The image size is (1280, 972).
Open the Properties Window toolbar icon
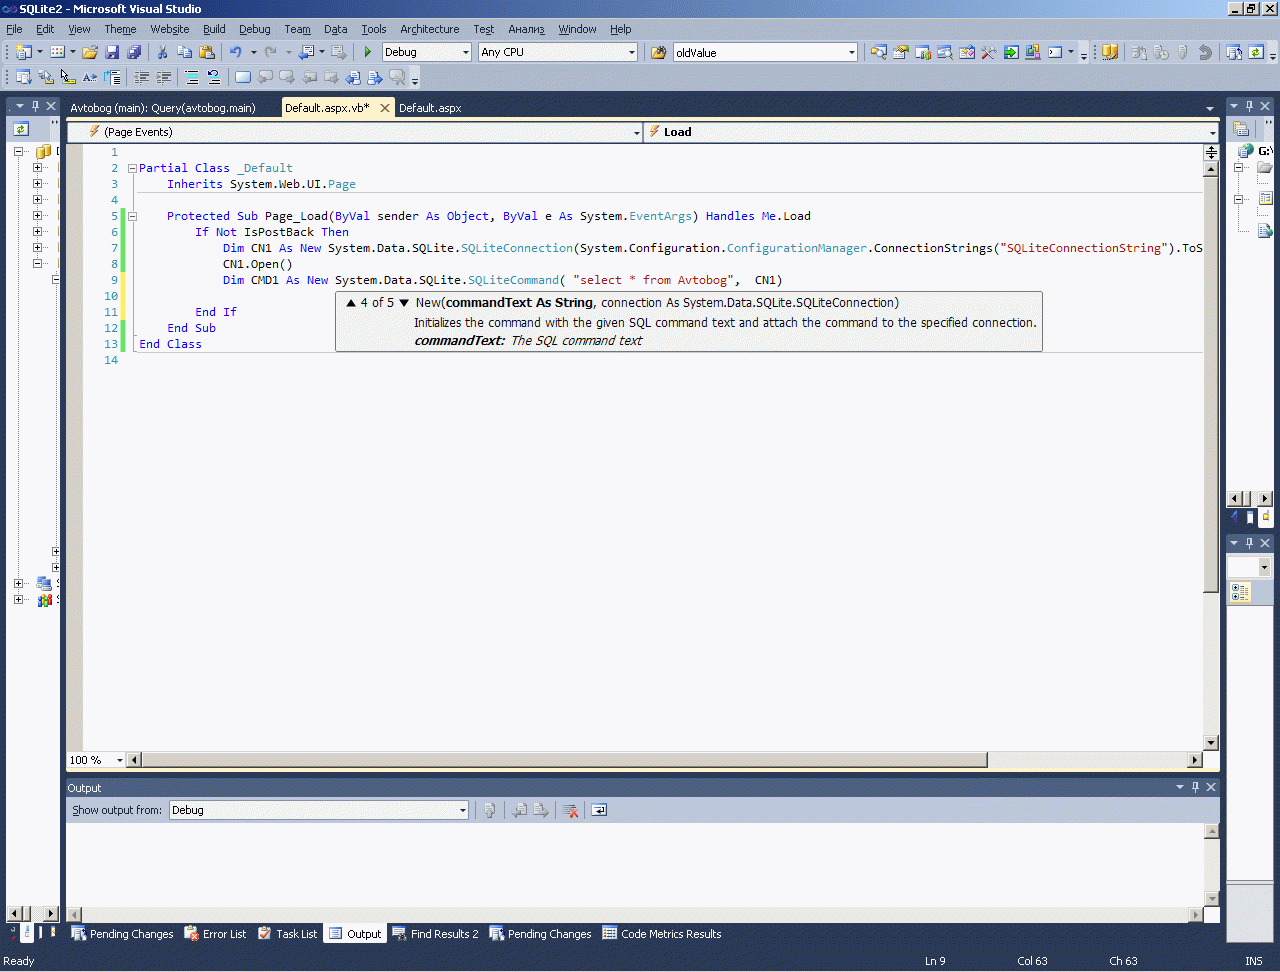tap(901, 52)
